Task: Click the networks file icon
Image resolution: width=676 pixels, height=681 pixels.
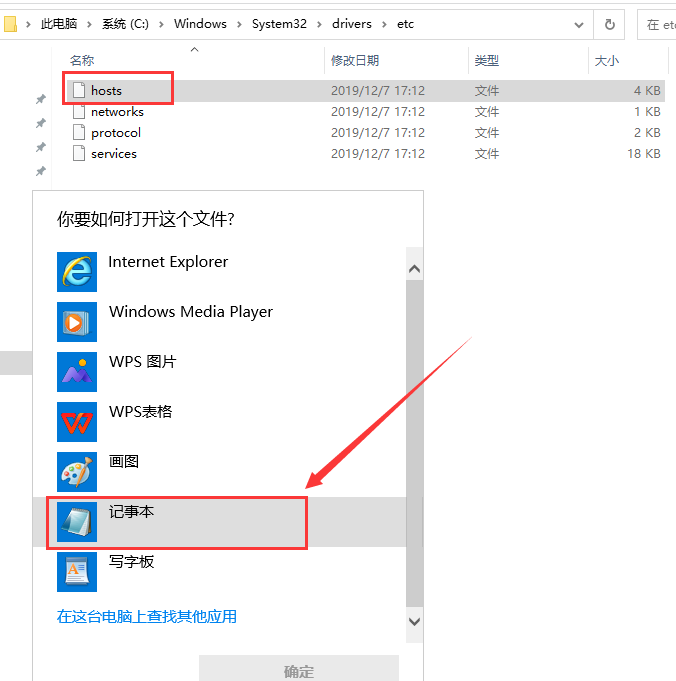Action: point(79,112)
